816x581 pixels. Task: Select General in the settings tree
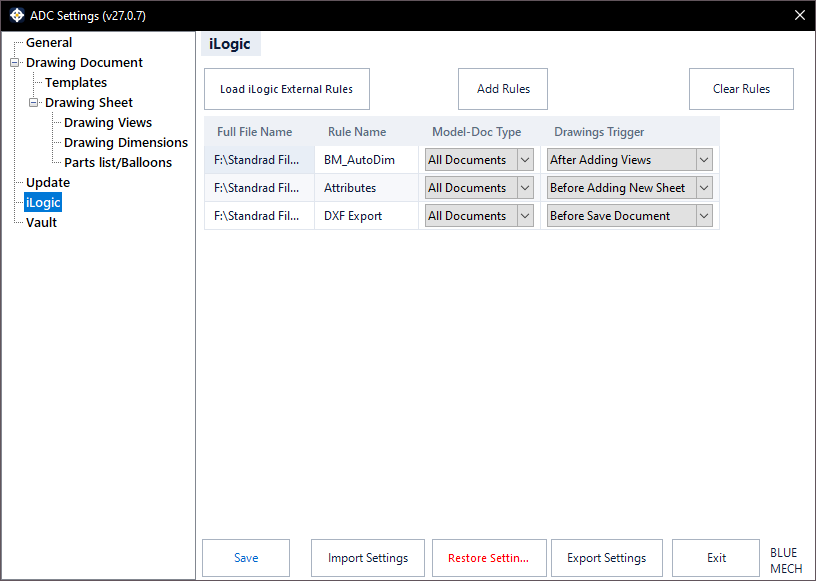(x=49, y=43)
